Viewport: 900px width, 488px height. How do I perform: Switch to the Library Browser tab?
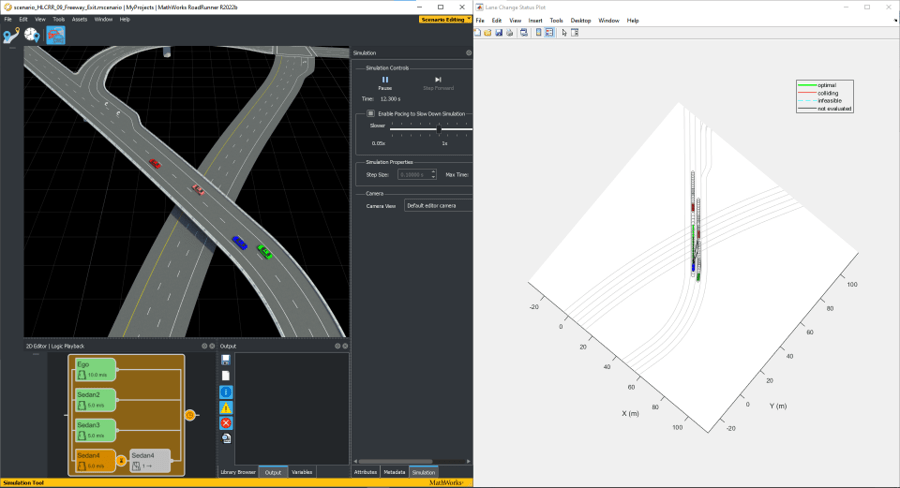click(x=238, y=471)
